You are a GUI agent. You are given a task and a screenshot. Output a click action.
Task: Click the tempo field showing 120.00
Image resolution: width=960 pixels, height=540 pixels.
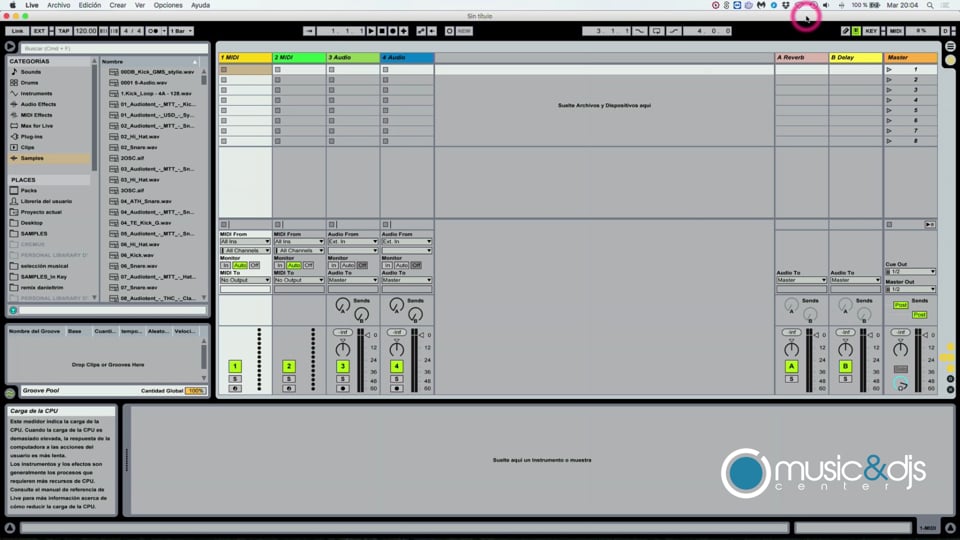pyautogui.click(x=86, y=31)
